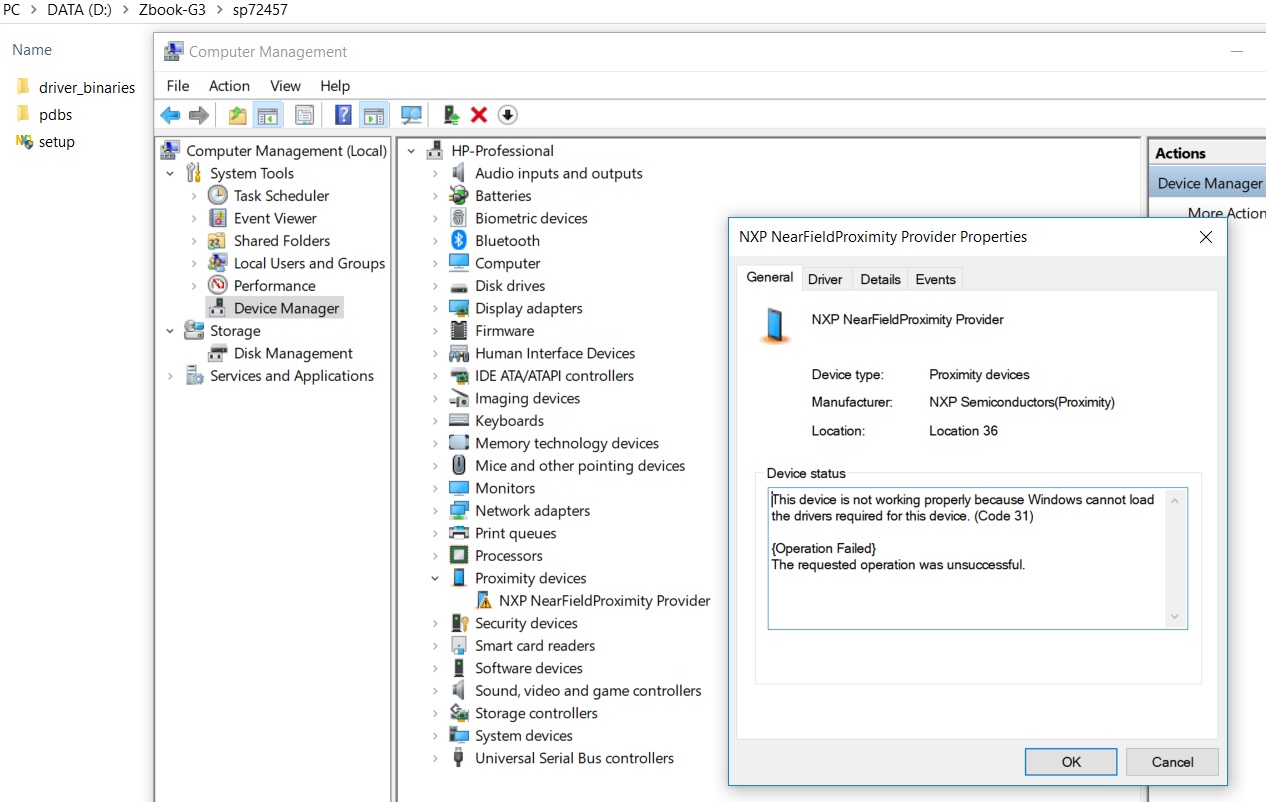Image resolution: width=1266 pixels, height=802 pixels.
Task: Expand the Network adapters category
Action: (x=435, y=511)
